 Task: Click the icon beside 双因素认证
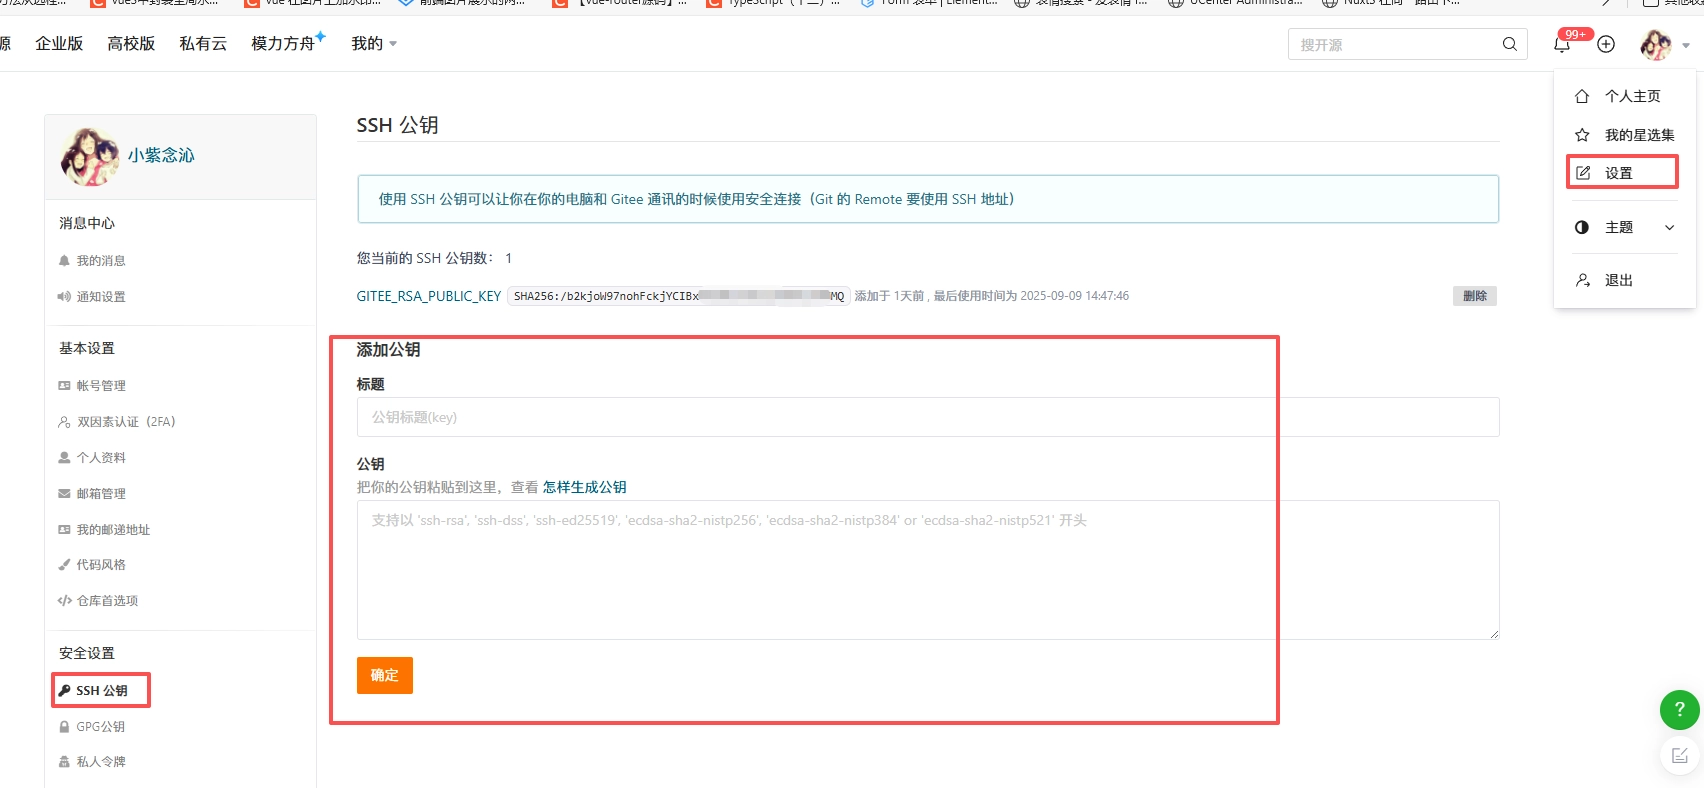pos(64,422)
